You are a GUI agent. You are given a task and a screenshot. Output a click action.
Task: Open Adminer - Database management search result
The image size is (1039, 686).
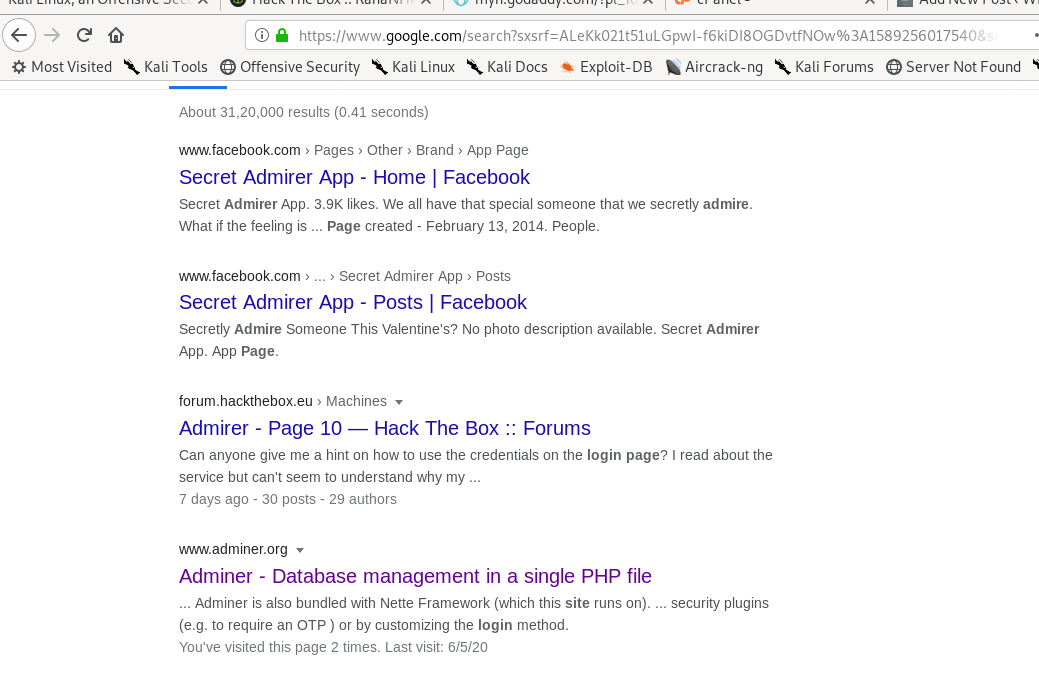(x=415, y=576)
